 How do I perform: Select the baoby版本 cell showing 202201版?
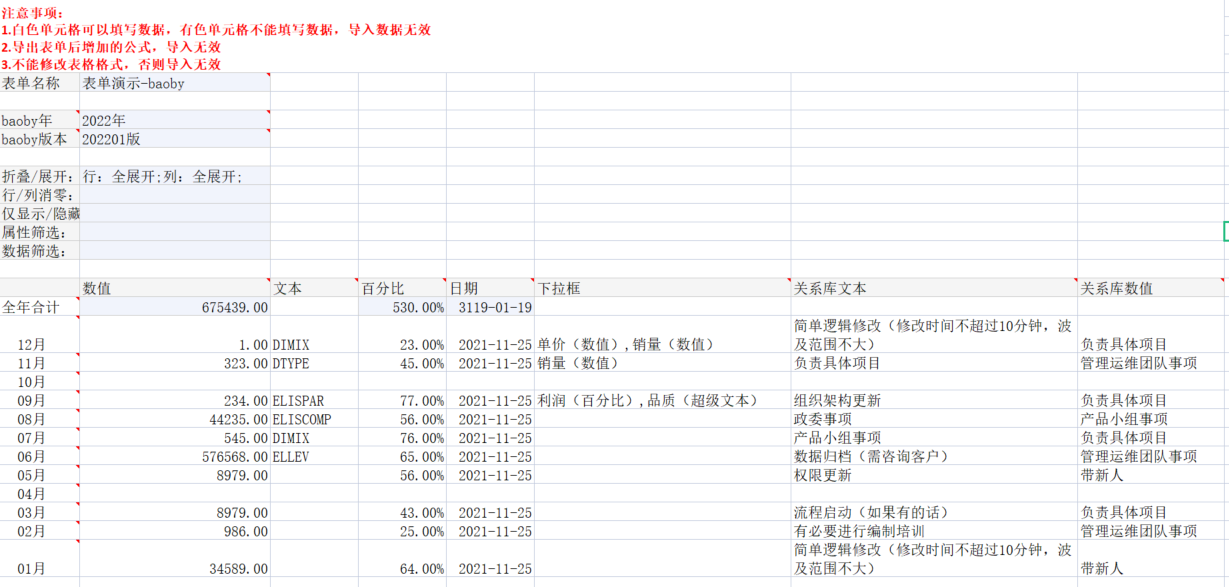[174, 140]
